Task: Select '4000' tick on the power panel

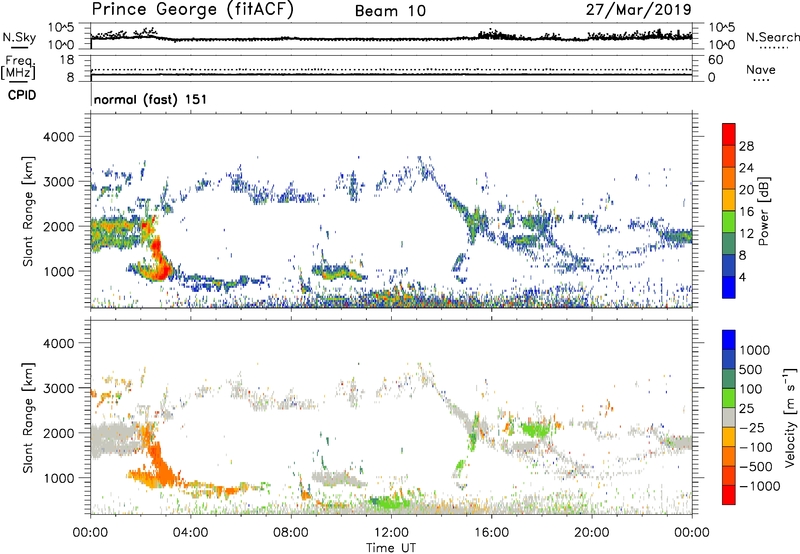Action: coord(58,137)
